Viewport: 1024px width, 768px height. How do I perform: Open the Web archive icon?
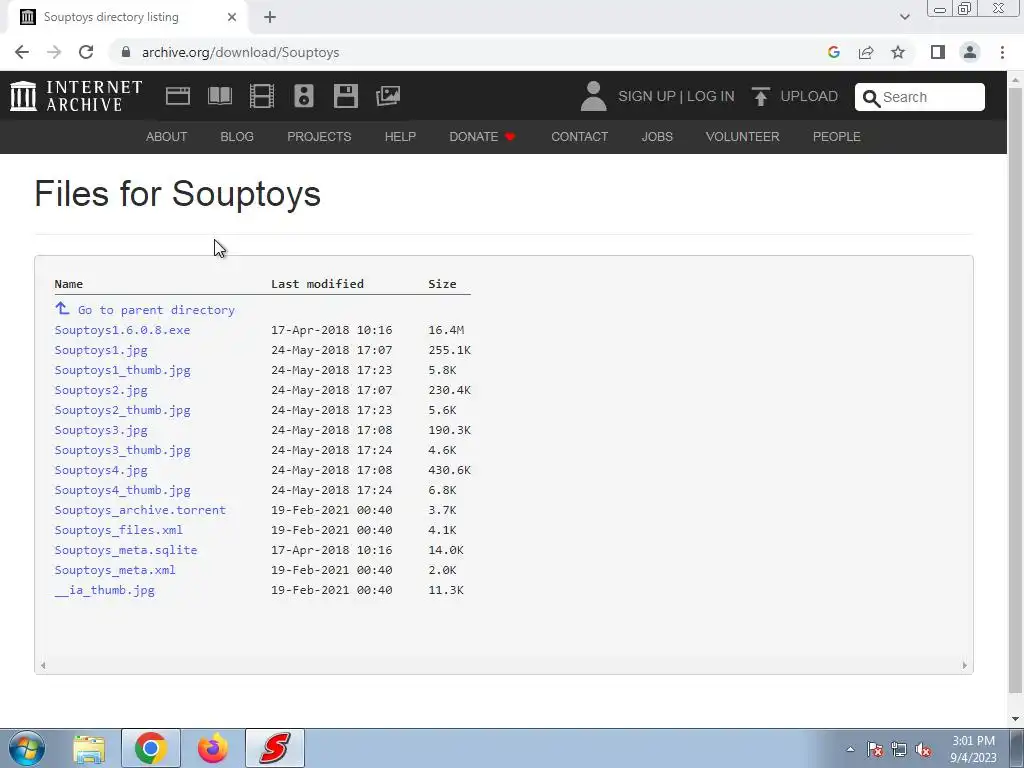[x=178, y=96]
